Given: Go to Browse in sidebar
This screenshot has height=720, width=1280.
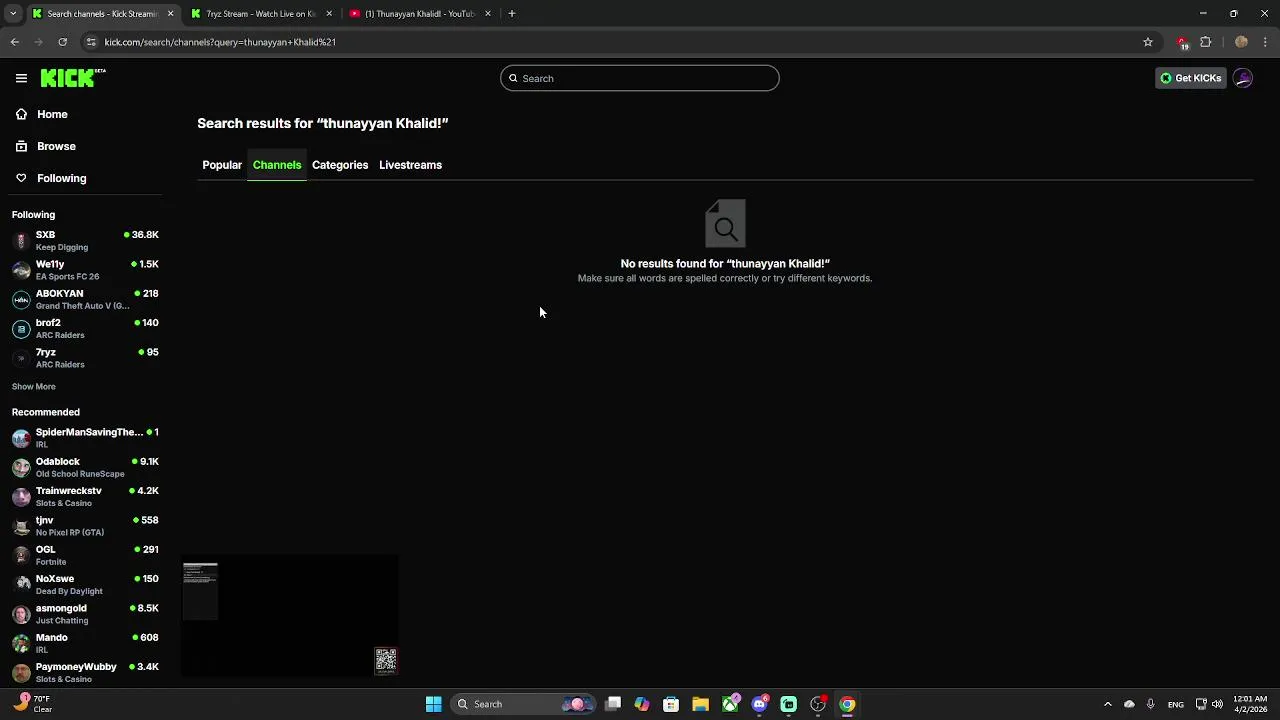Looking at the screenshot, I should (56, 146).
